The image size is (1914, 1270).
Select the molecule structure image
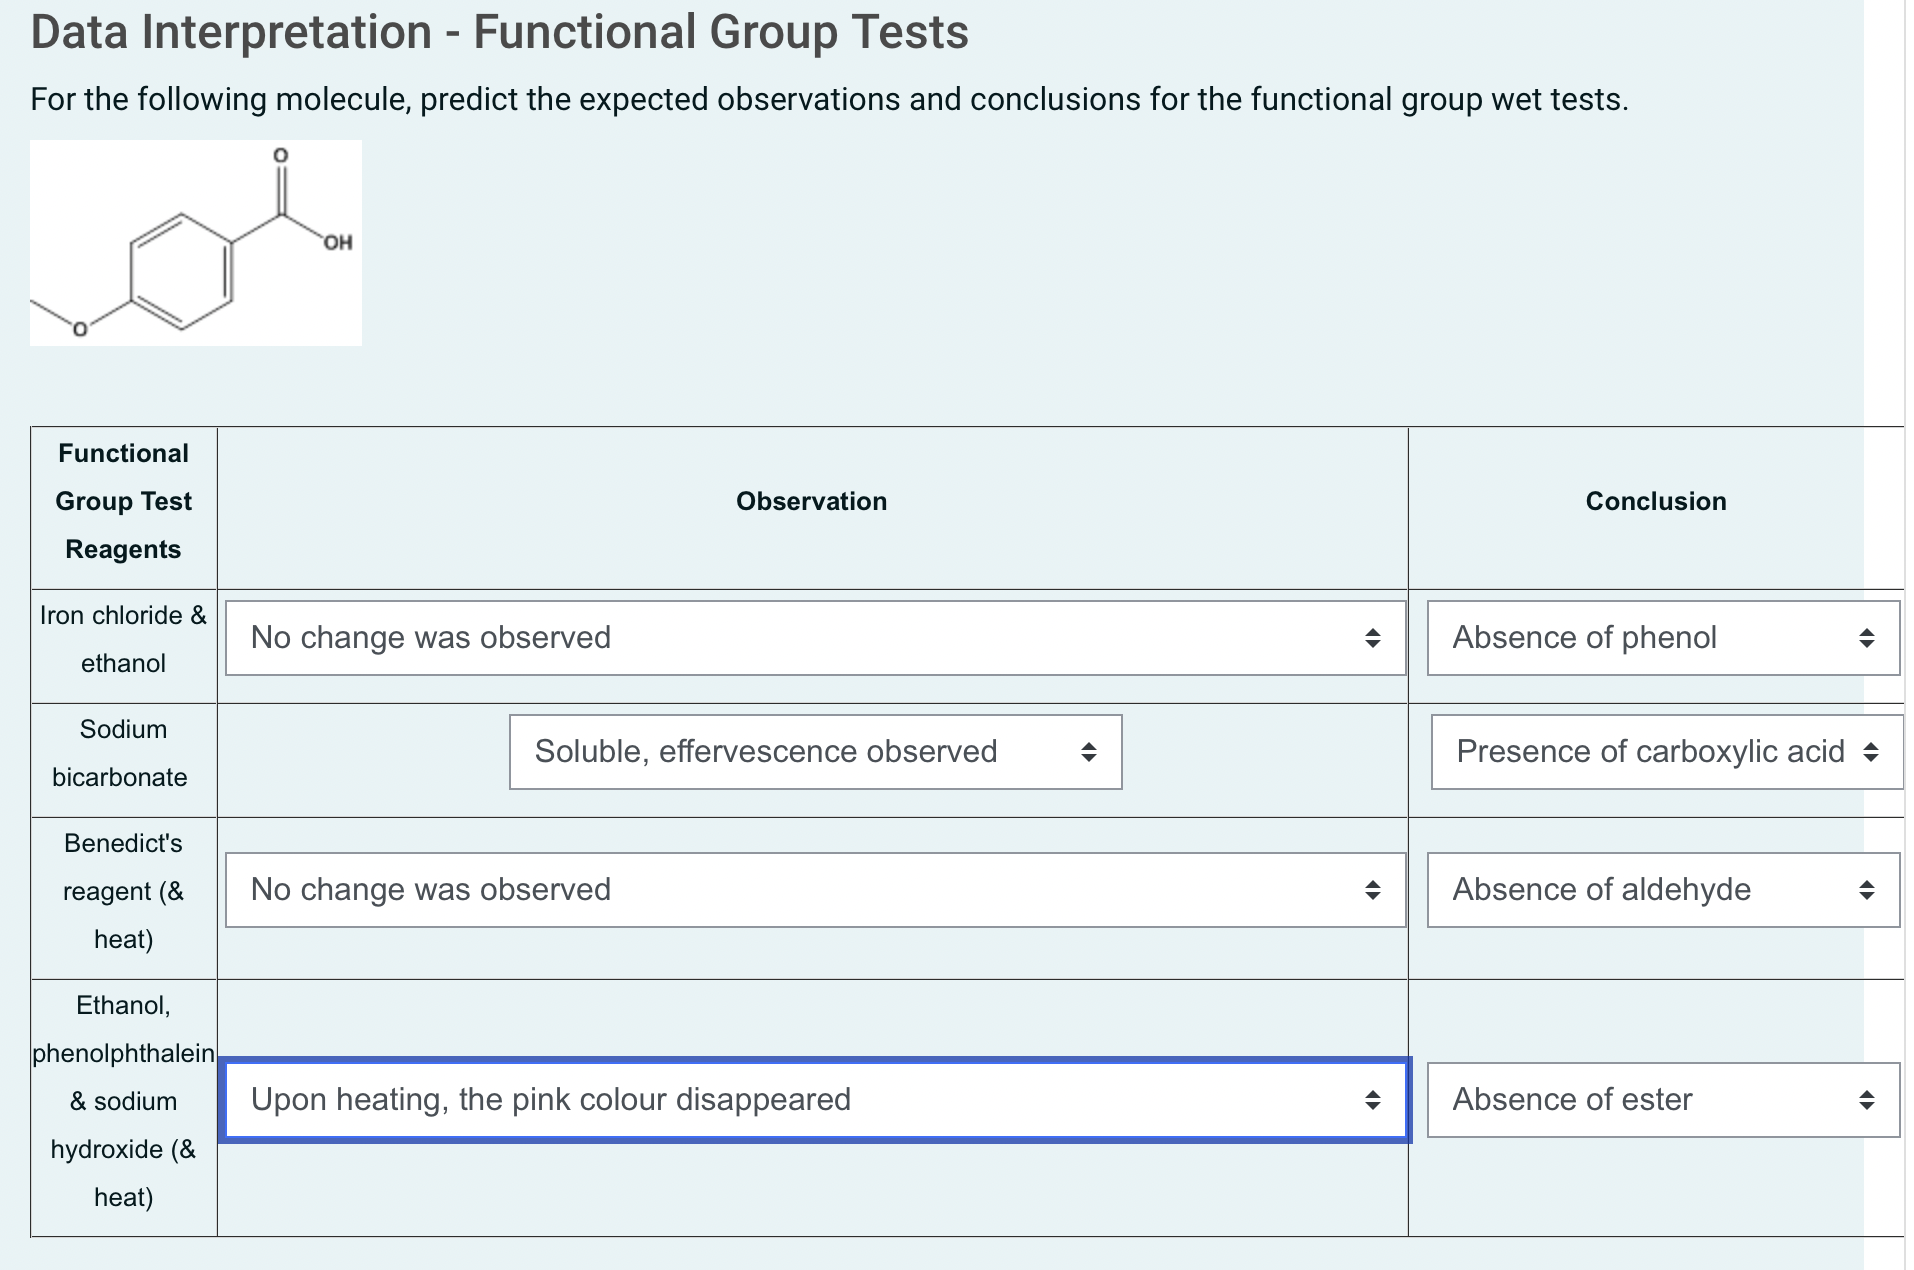pyautogui.click(x=196, y=242)
